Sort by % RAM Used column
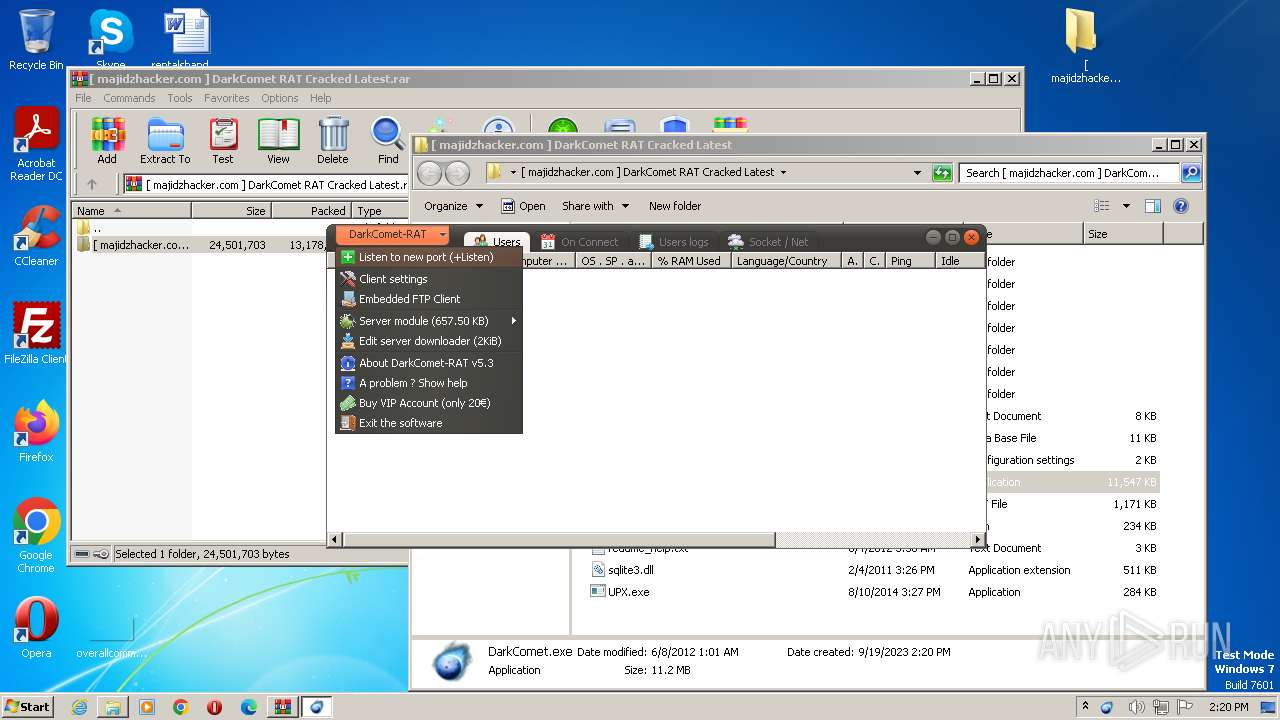Image resolution: width=1280 pixels, height=720 pixels. pyautogui.click(x=689, y=261)
